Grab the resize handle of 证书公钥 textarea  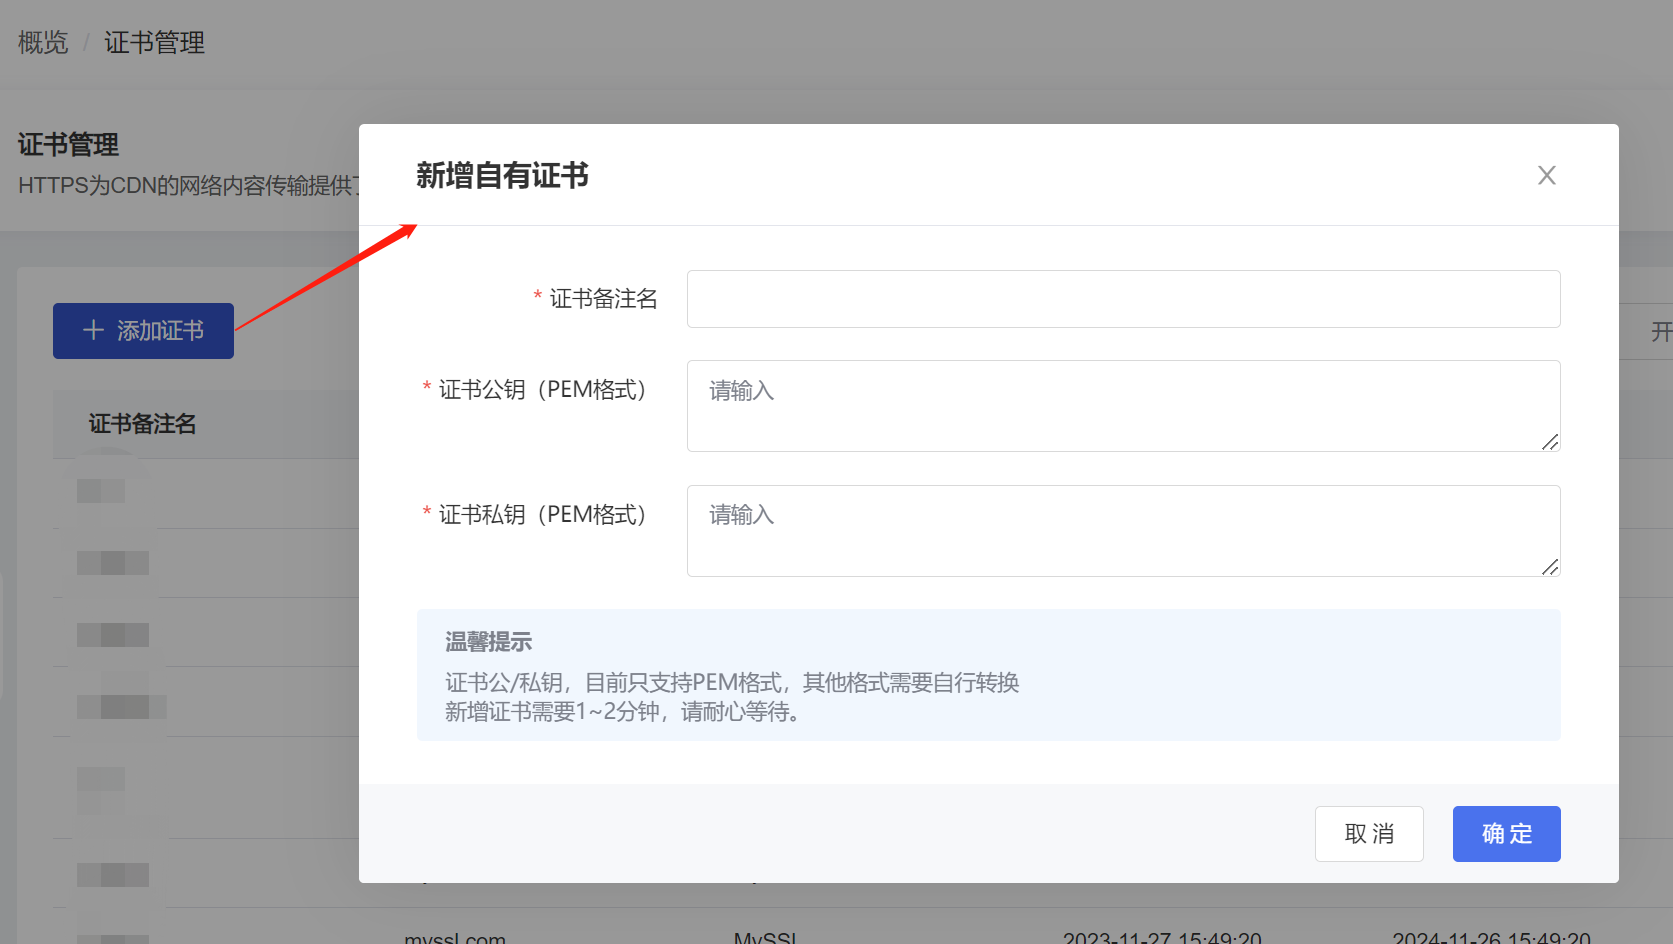coord(1550,442)
